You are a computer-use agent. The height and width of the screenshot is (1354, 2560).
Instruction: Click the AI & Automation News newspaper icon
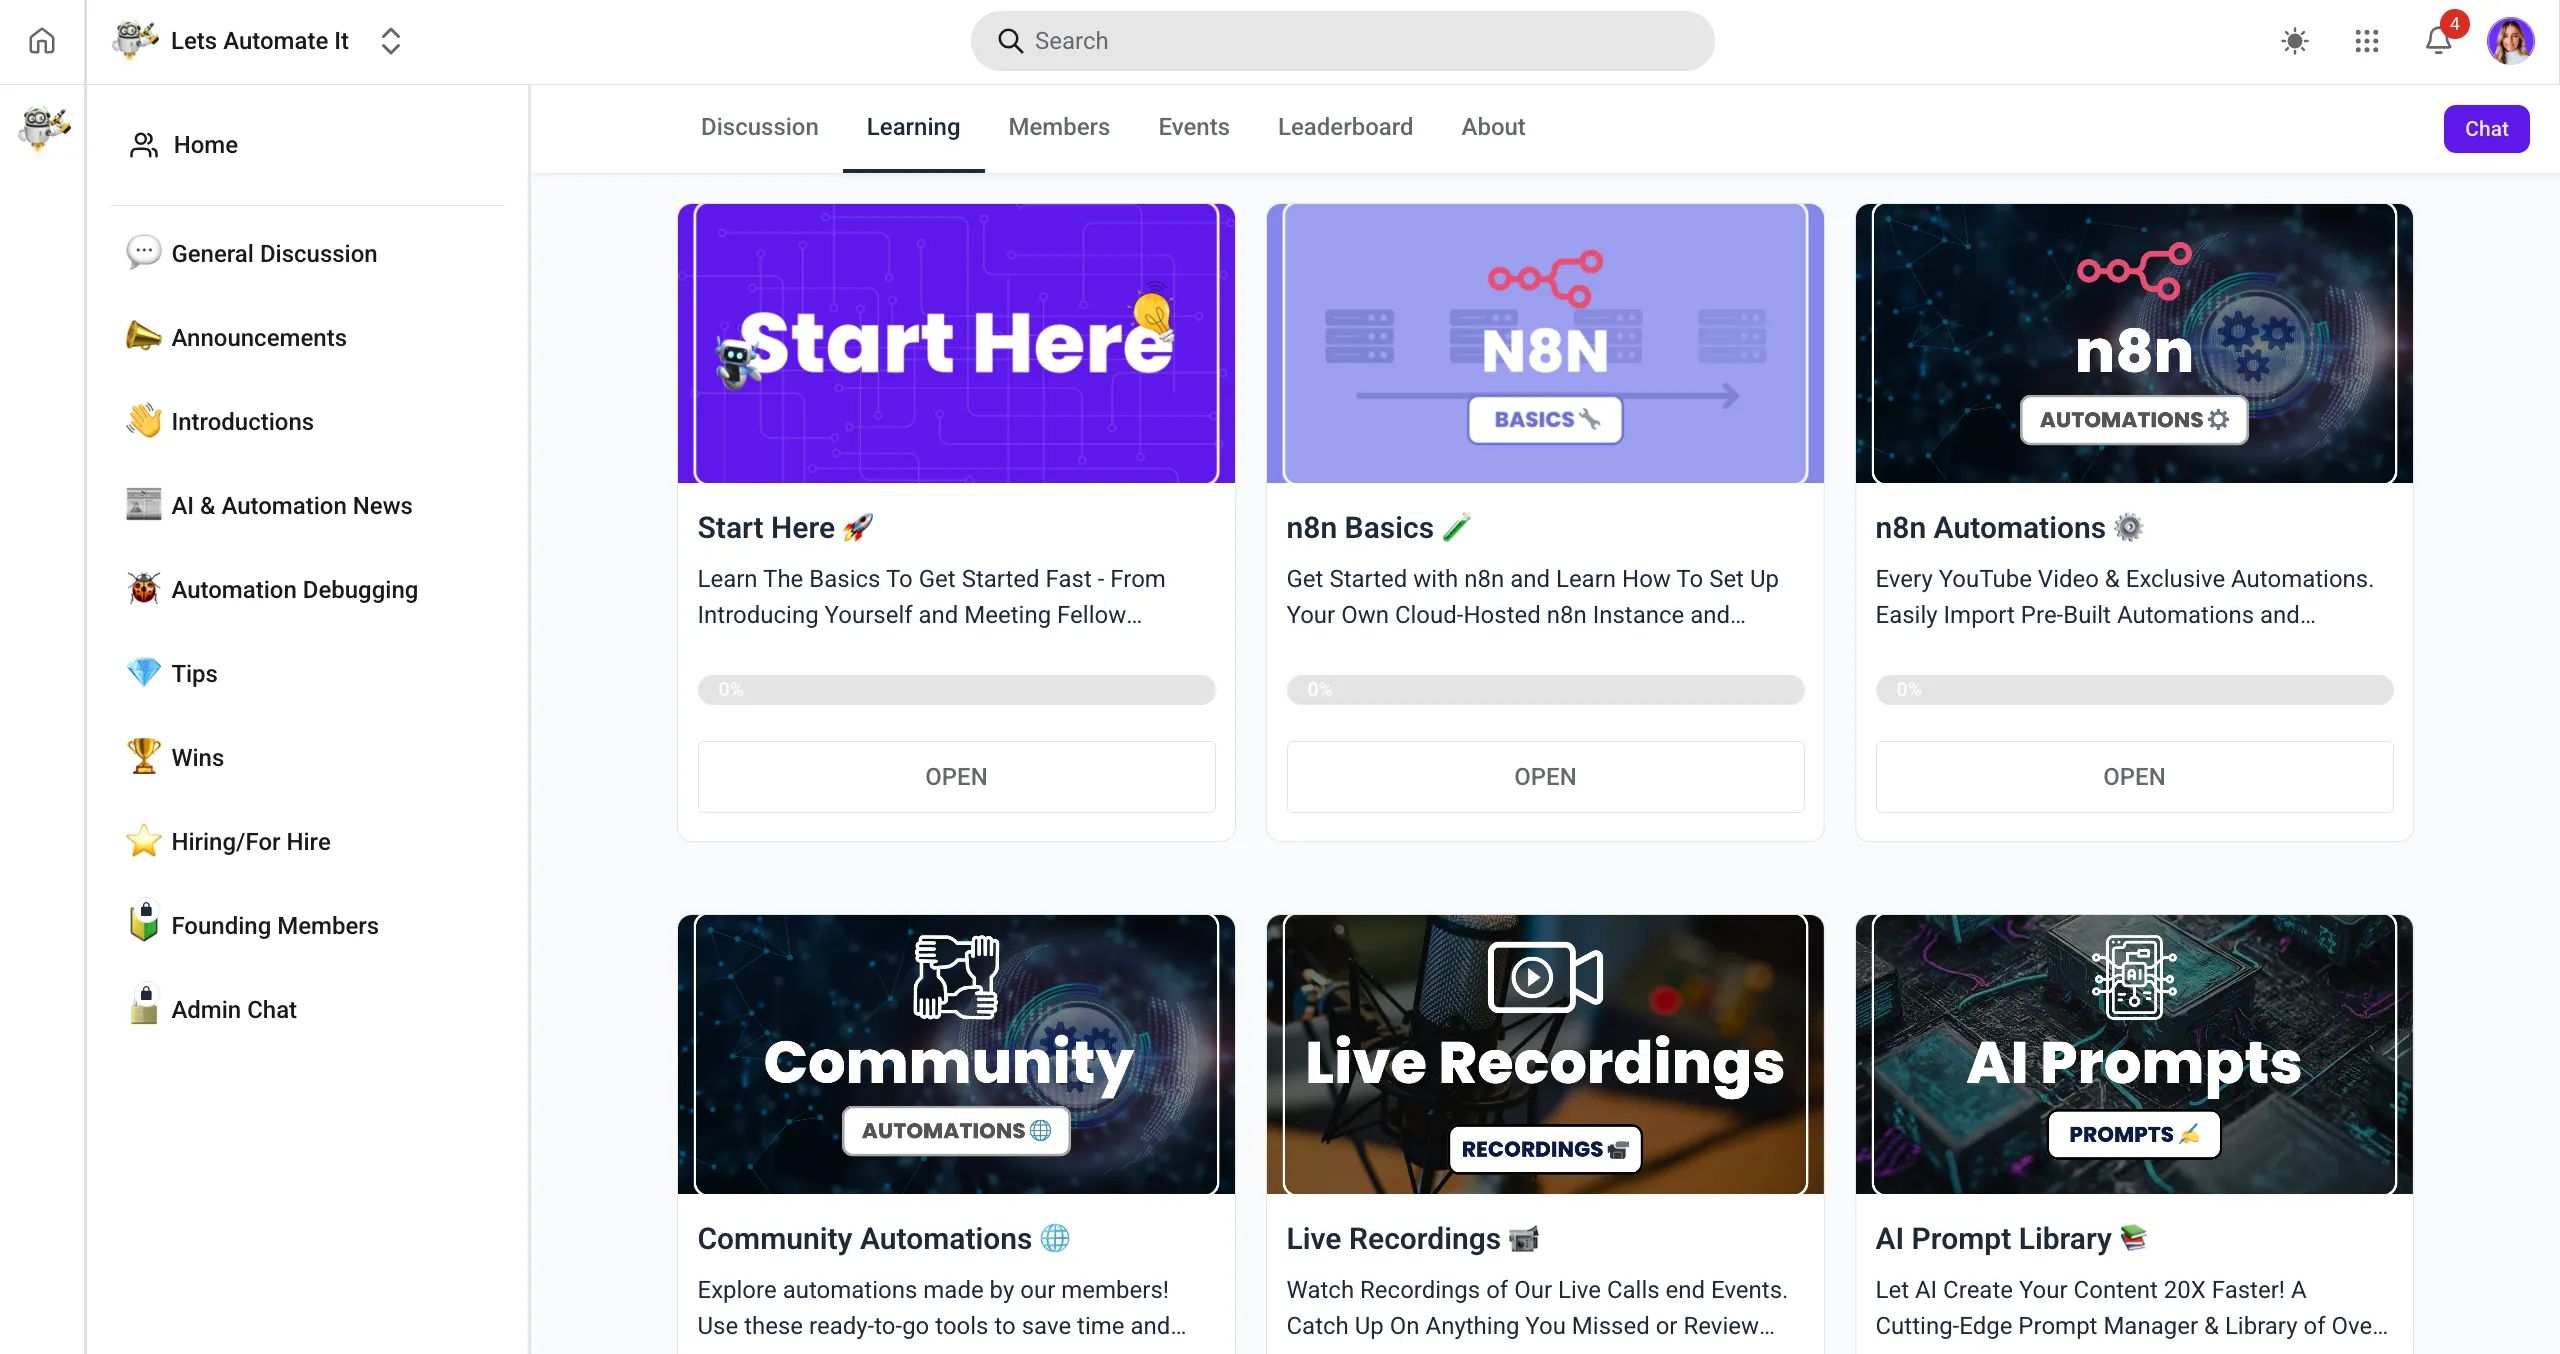143,505
